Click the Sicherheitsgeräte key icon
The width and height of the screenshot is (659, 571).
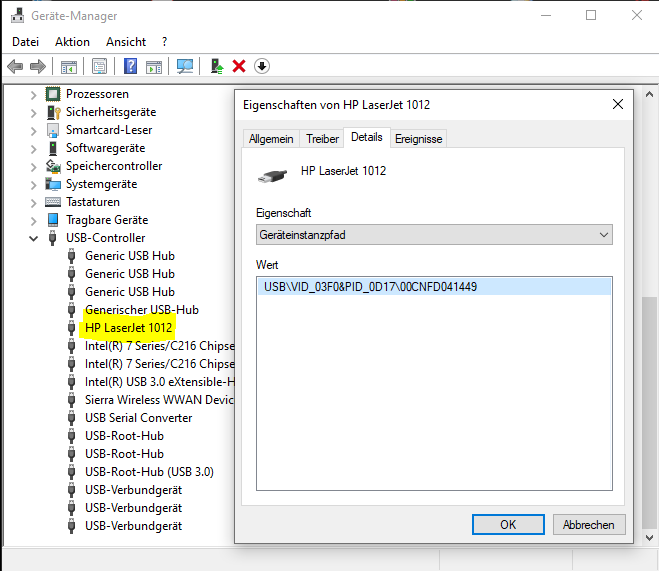[x=53, y=112]
